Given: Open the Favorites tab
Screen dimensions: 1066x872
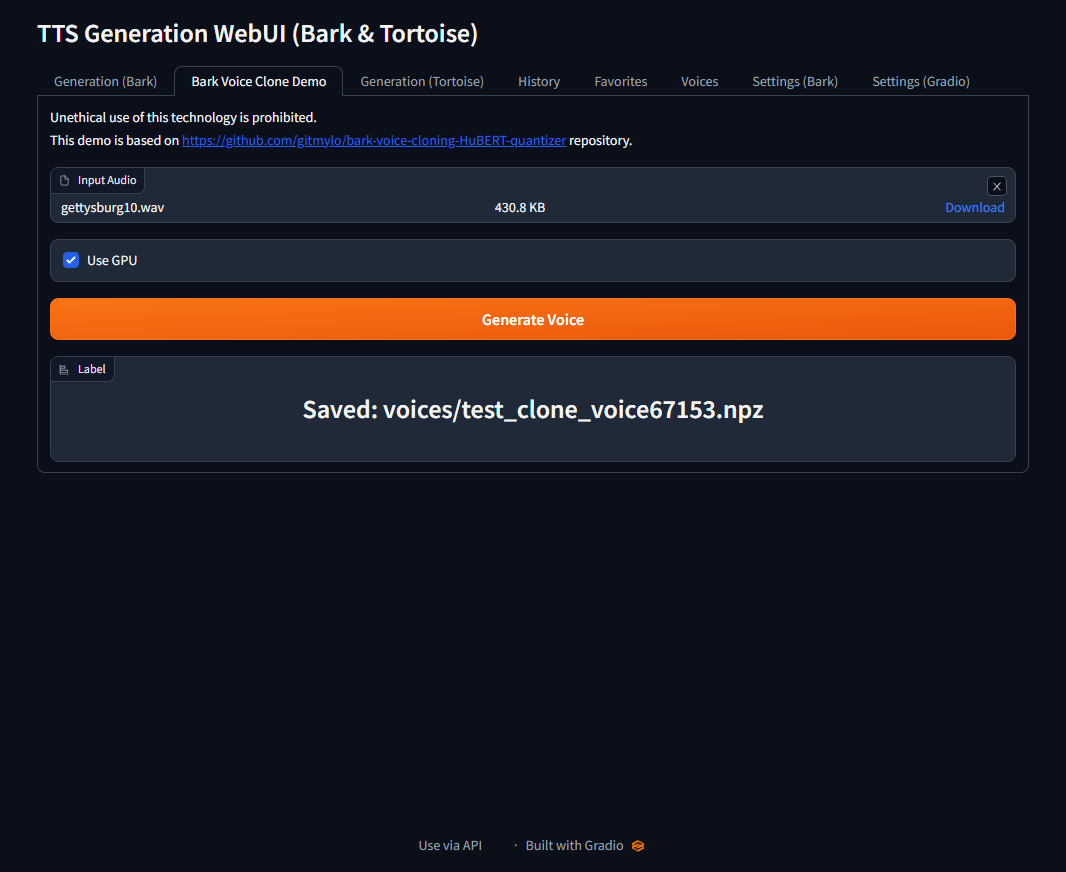Looking at the screenshot, I should [x=621, y=82].
